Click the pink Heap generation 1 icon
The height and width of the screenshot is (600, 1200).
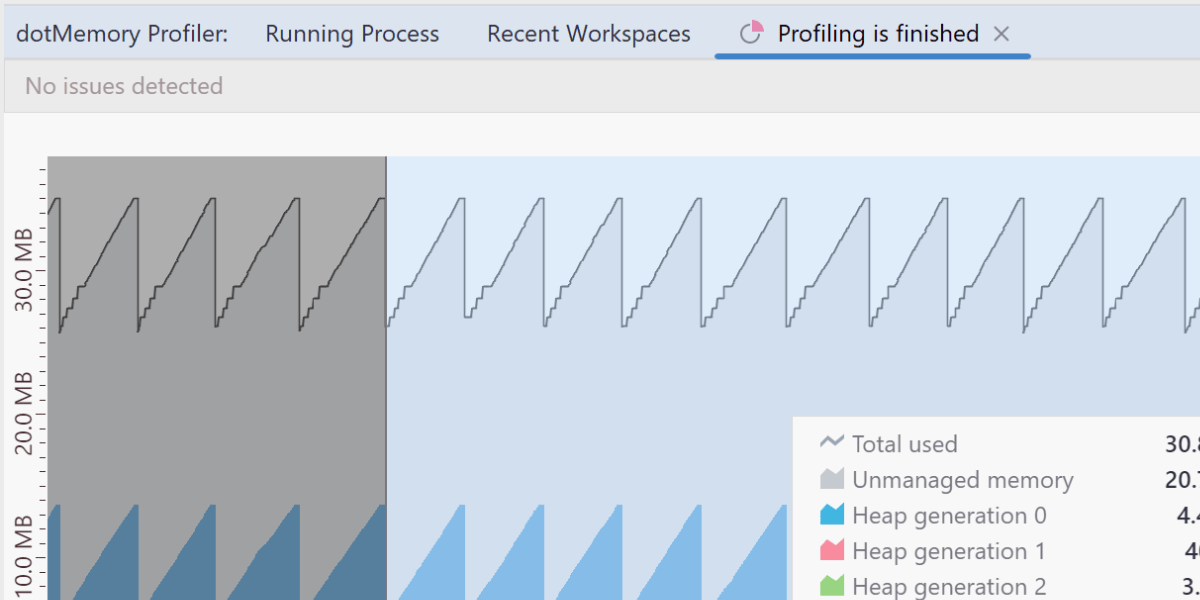pyautogui.click(x=832, y=552)
